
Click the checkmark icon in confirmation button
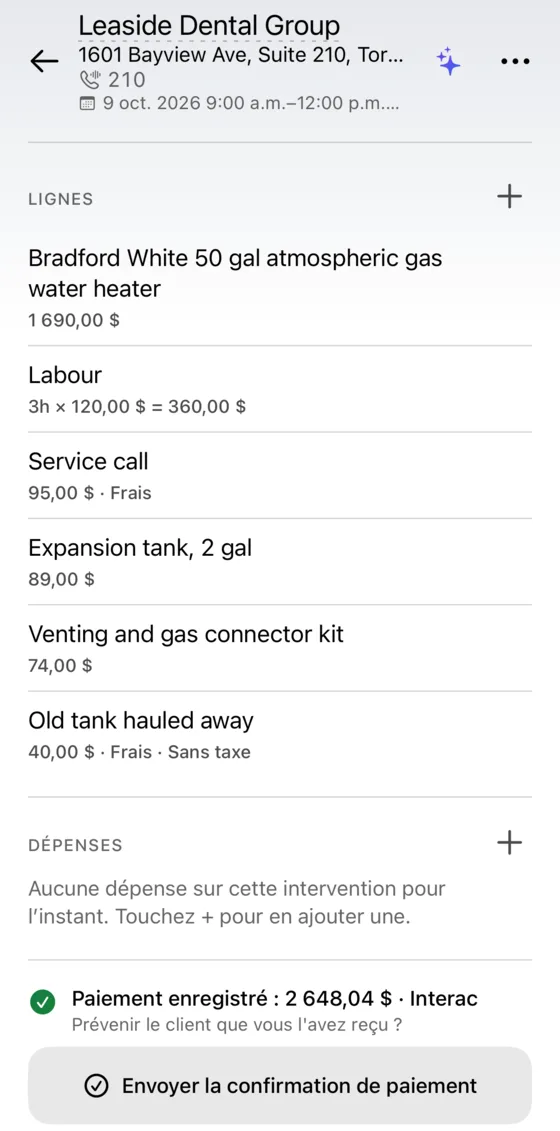pyautogui.click(x=96, y=1086)
